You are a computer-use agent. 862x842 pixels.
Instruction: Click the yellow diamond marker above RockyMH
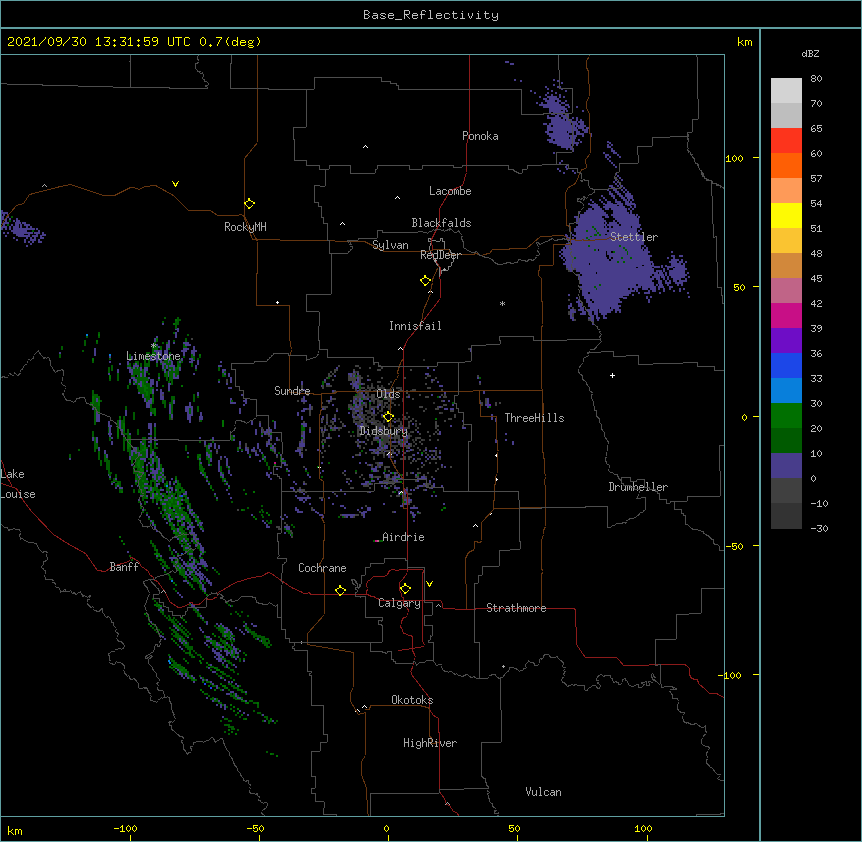point(250,204)
